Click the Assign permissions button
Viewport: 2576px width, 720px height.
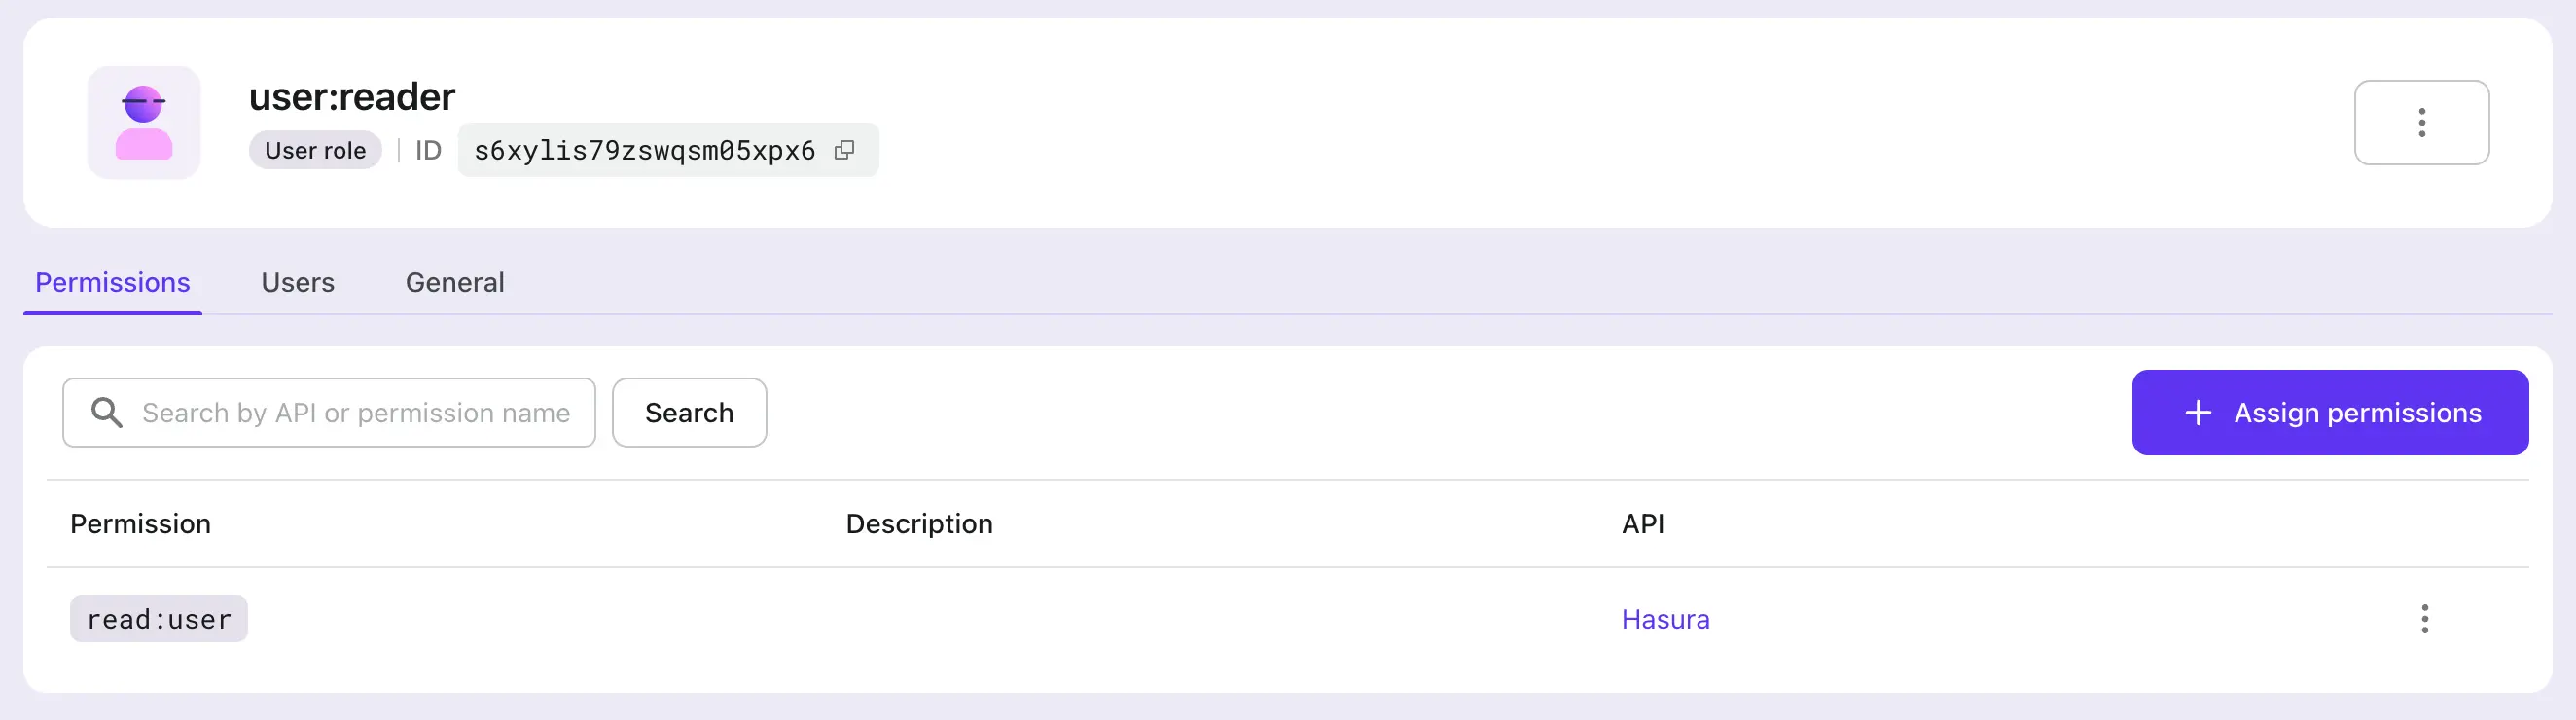pos(2329,412)
